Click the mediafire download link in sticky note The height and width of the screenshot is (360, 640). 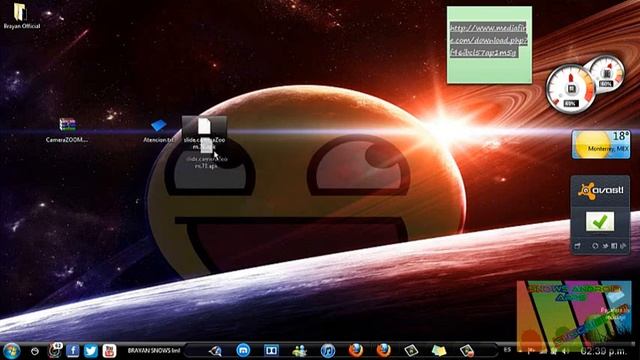tap(488, 40)
